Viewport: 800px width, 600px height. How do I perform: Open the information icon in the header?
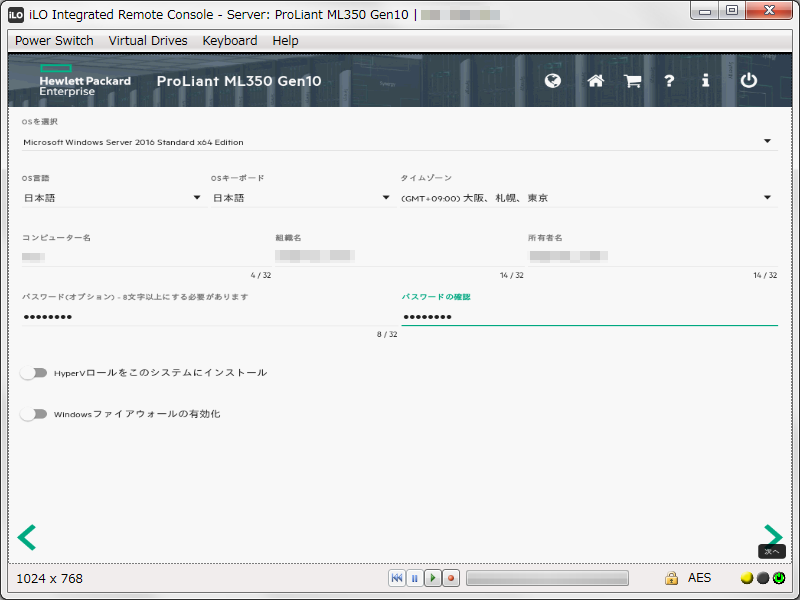click(x=705, y=81)
